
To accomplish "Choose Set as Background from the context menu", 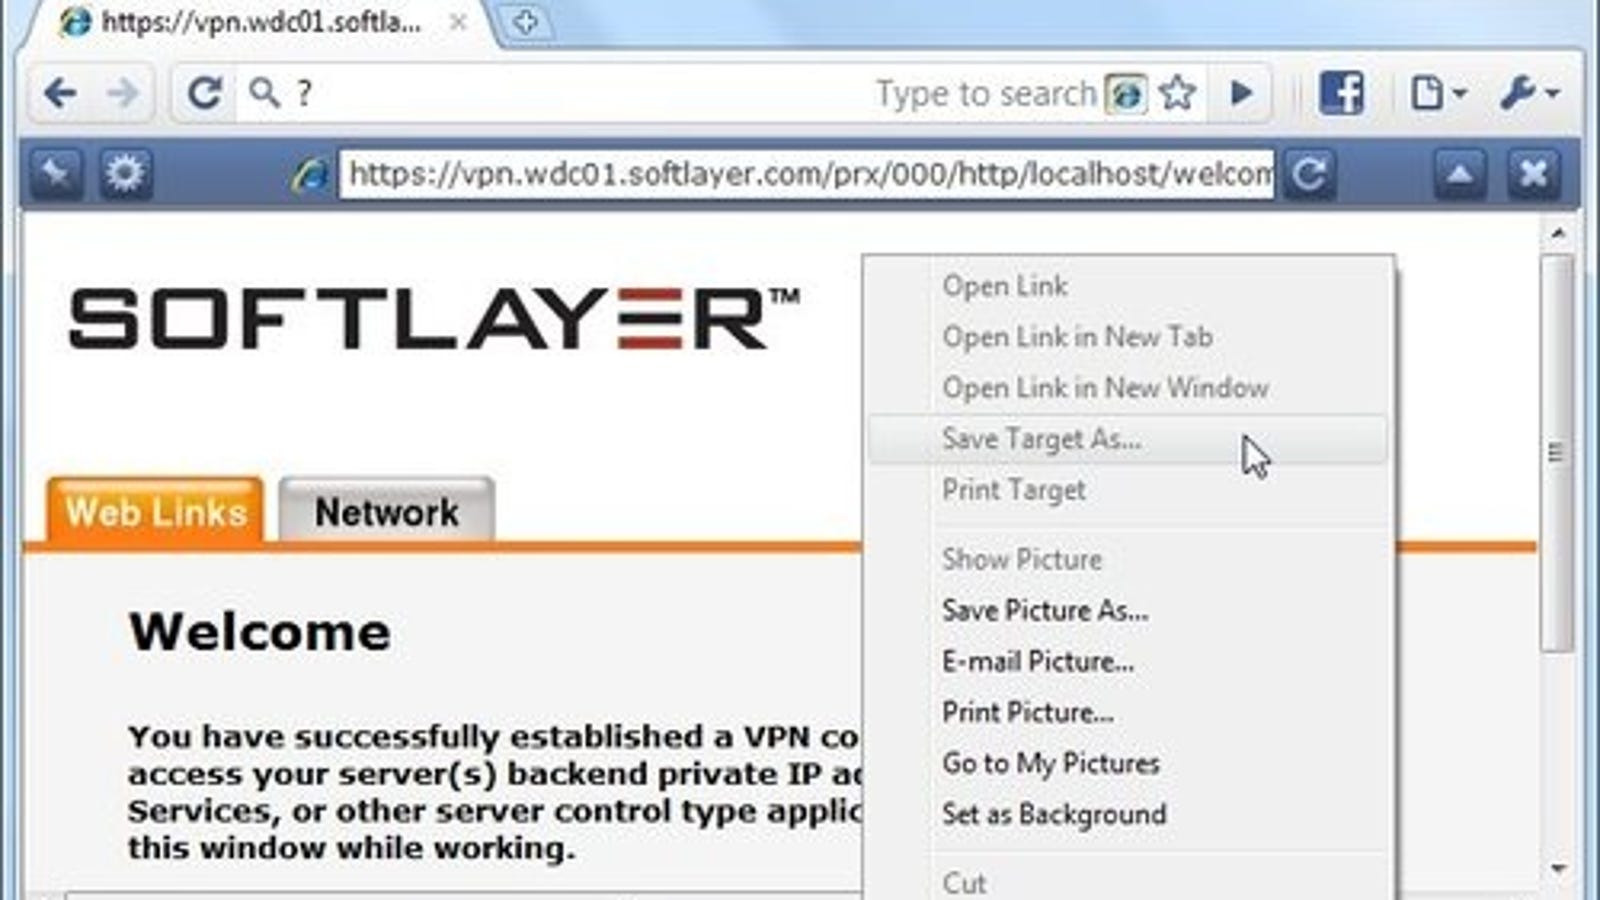I will [x=1054, y=814].
